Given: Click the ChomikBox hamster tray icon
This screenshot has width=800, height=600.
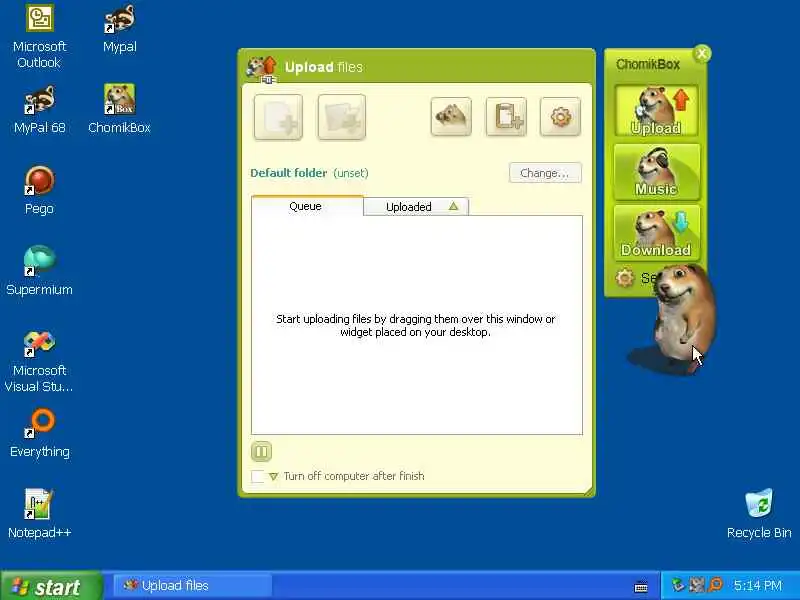Looking at the screenshot, I should tap(697, 585).
